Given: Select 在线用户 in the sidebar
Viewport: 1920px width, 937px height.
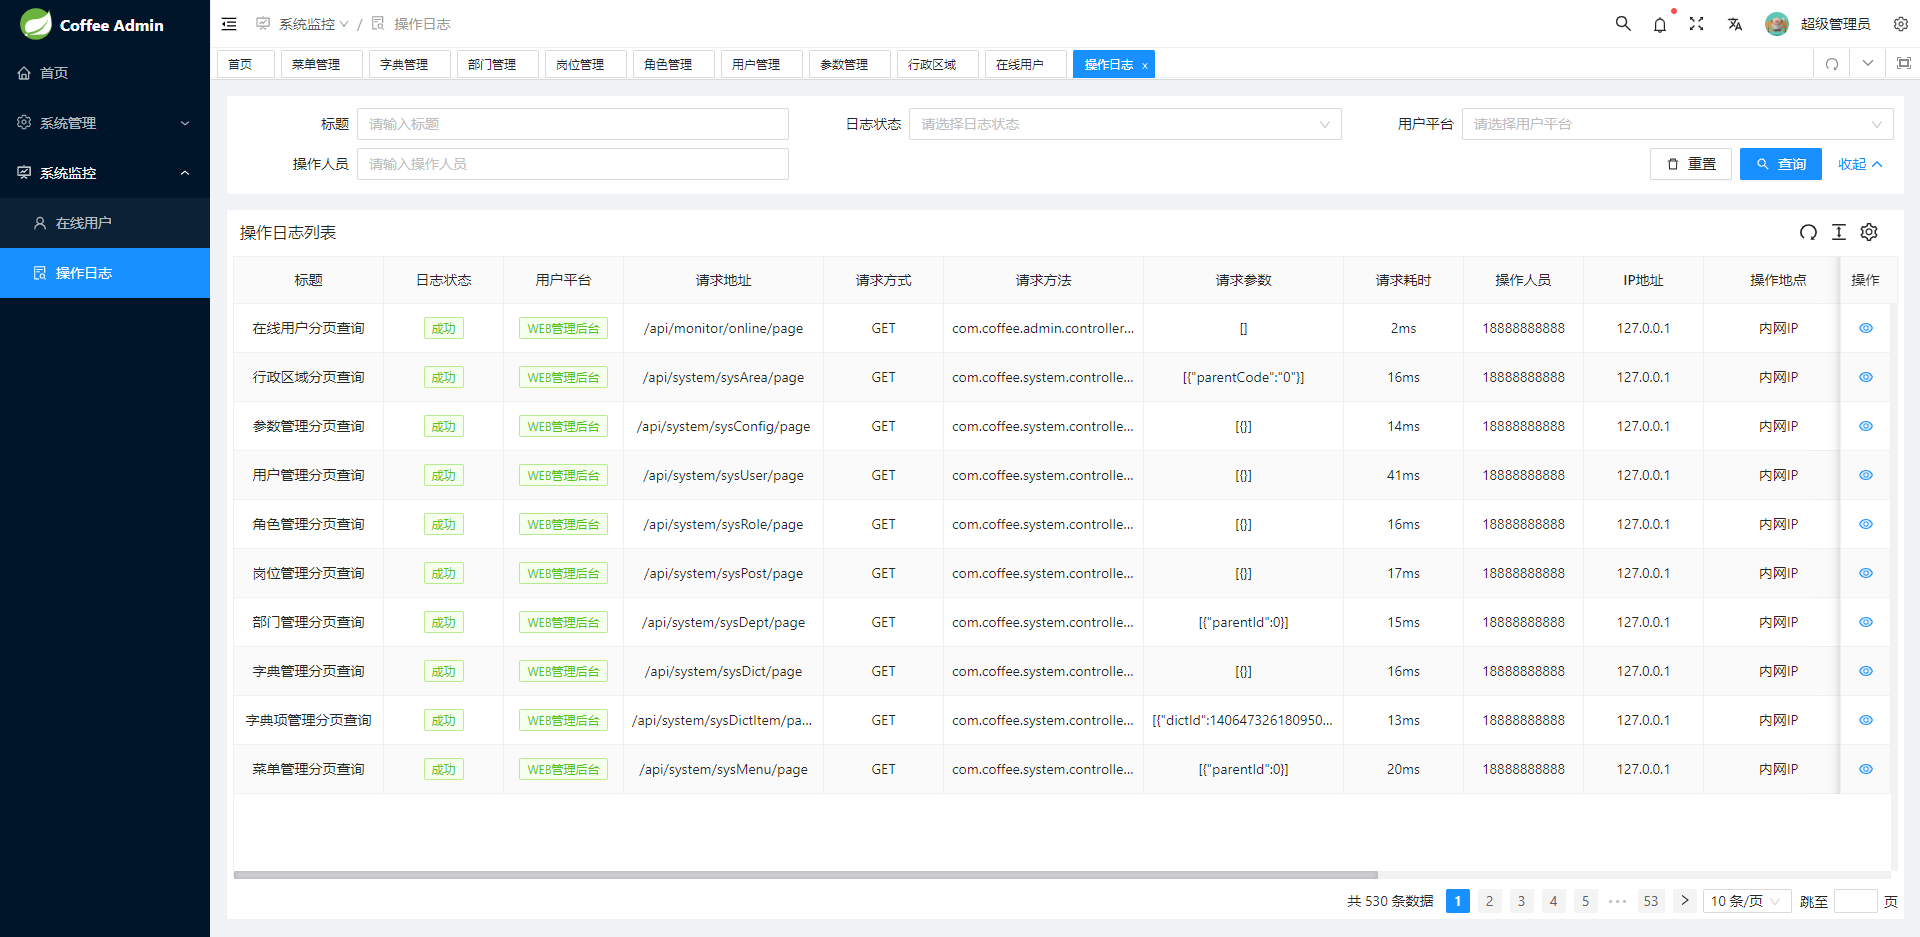Looking at the screenshot, I should (x=84, y=223).
